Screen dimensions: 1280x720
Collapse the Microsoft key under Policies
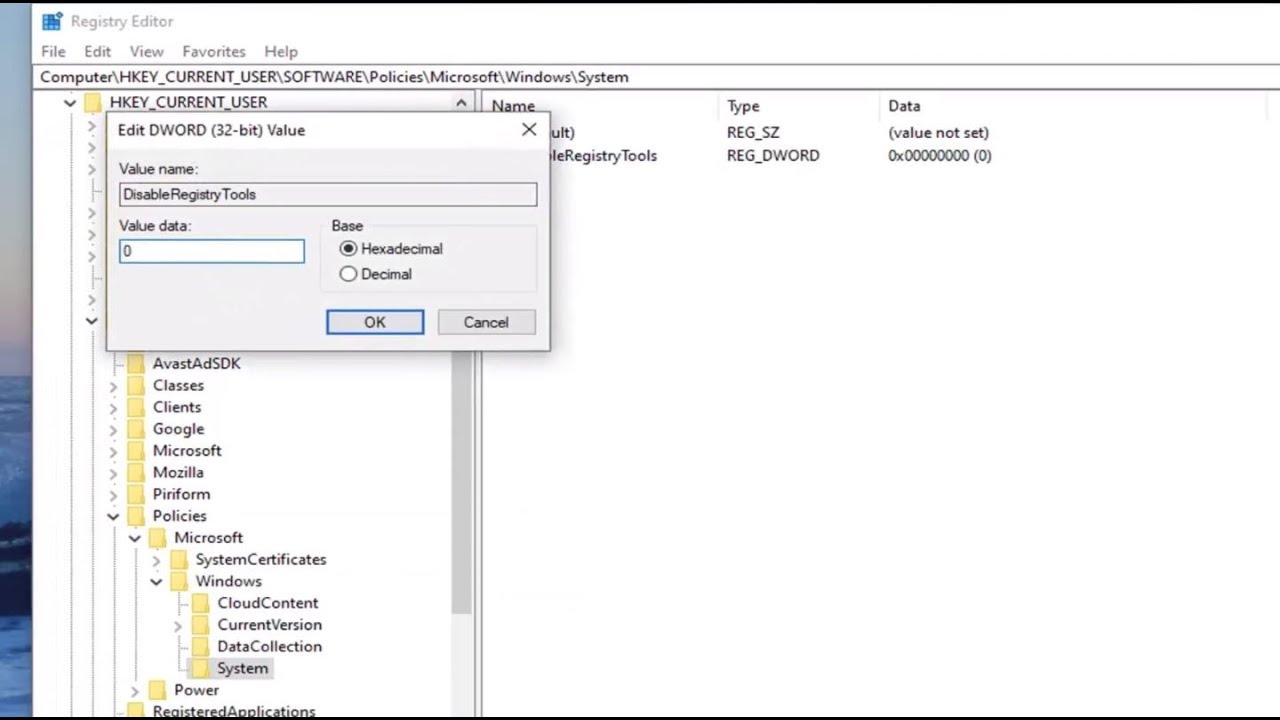pyautogui.click(x=135, y=538)
